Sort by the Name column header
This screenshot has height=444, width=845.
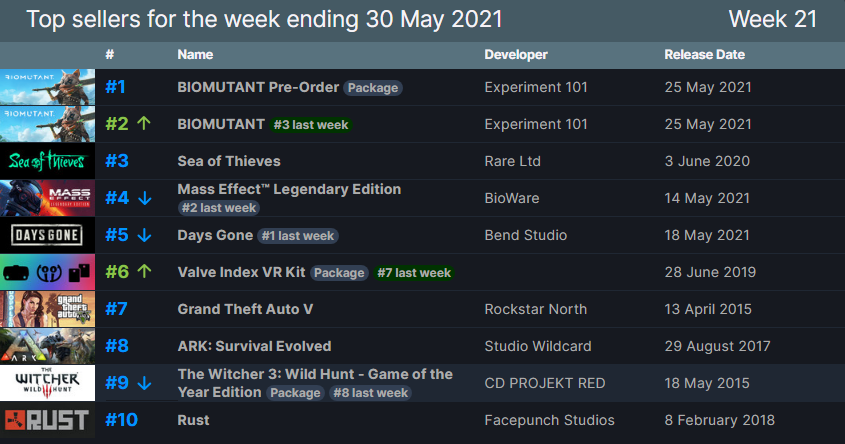[197, 54]
